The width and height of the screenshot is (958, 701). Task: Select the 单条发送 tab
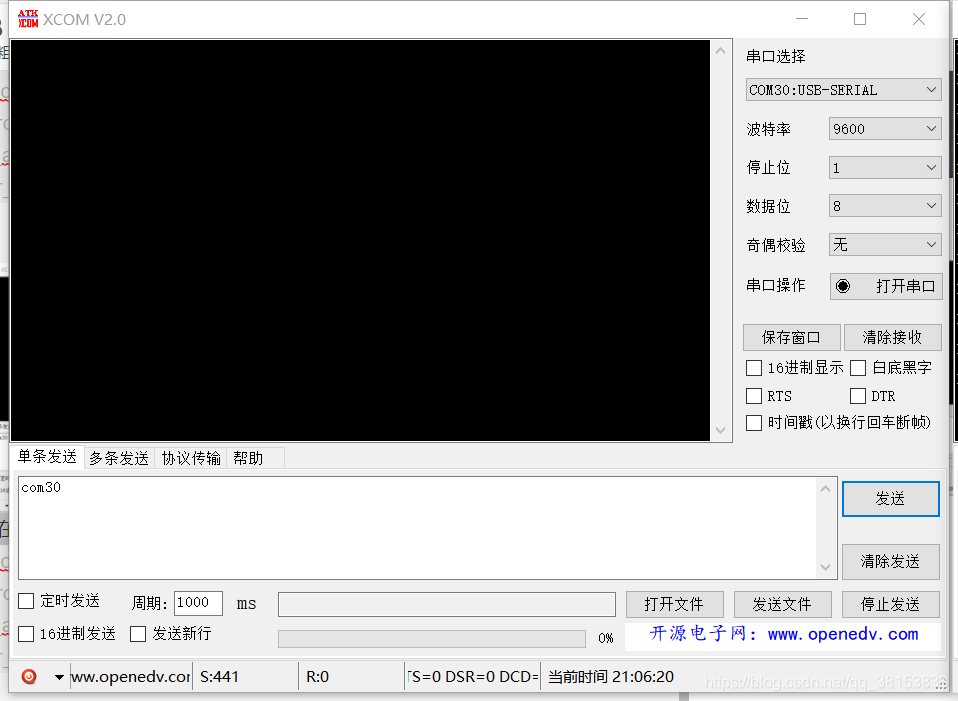(x=47, y=457)
